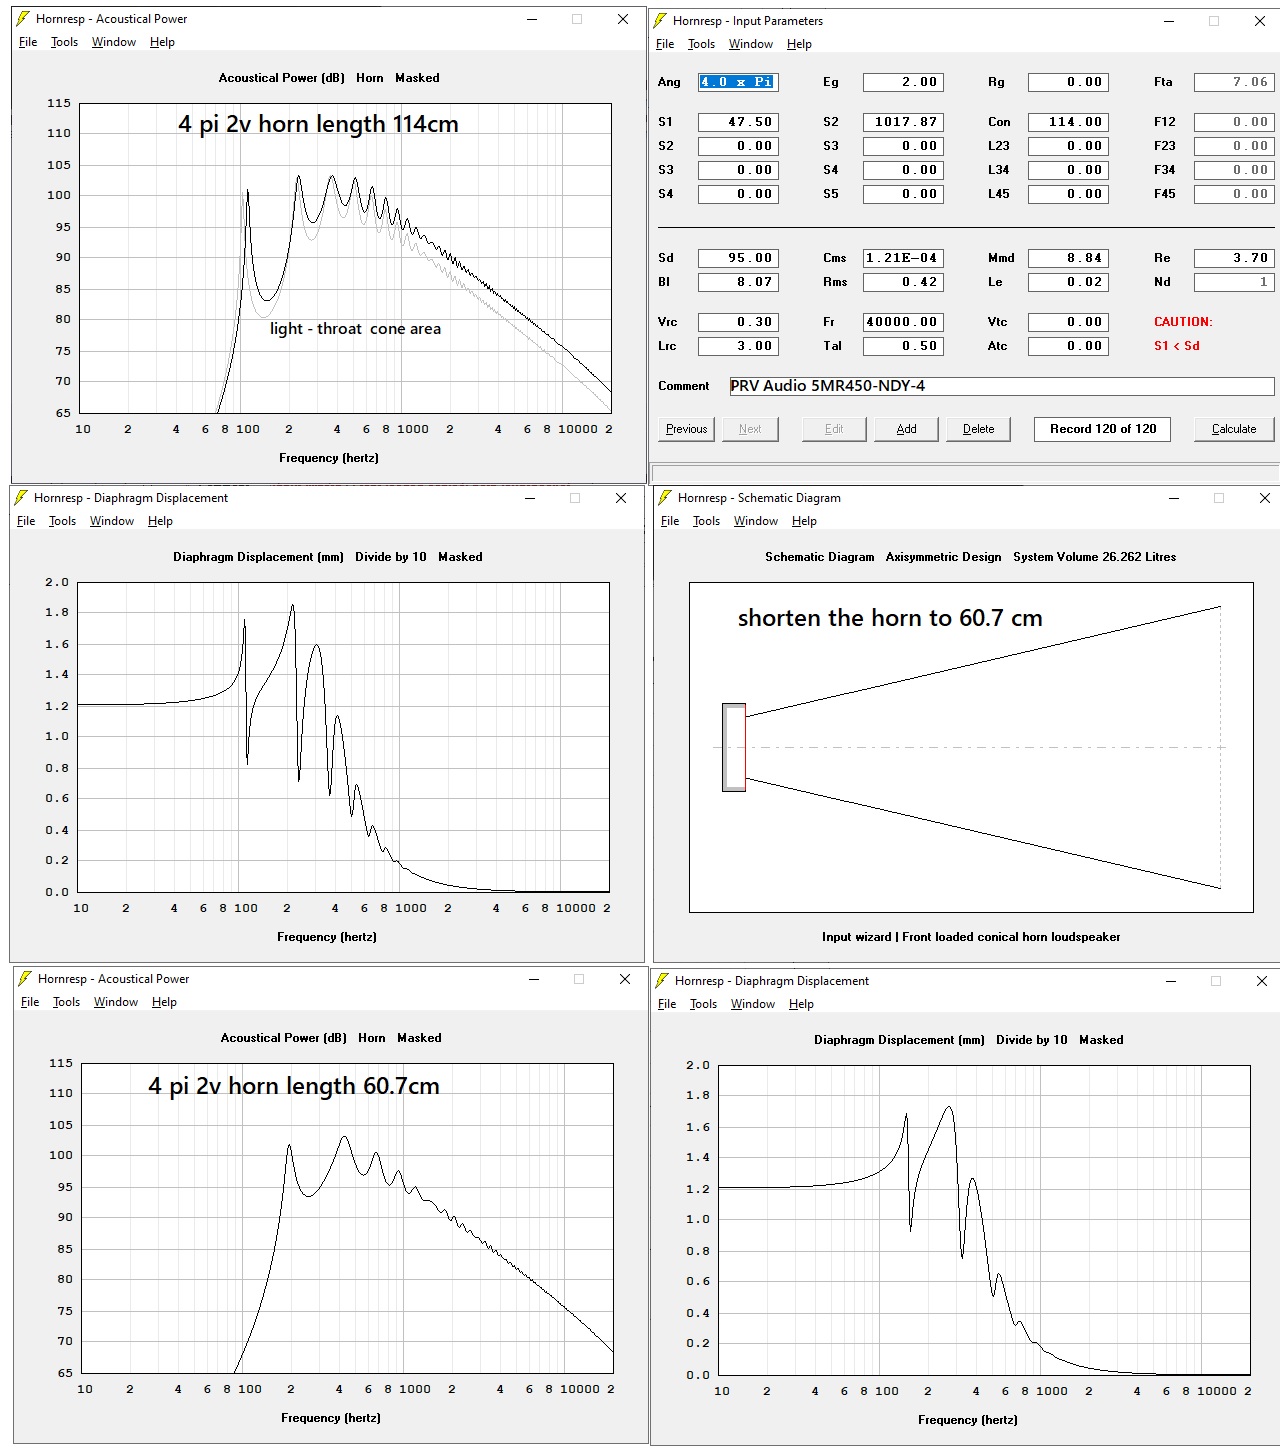Click the Comment field PRV Audio 5MR450-NDY-4
Image resolution: width=1280 pixels, height=1450 pixels.
coord(1002,386)
